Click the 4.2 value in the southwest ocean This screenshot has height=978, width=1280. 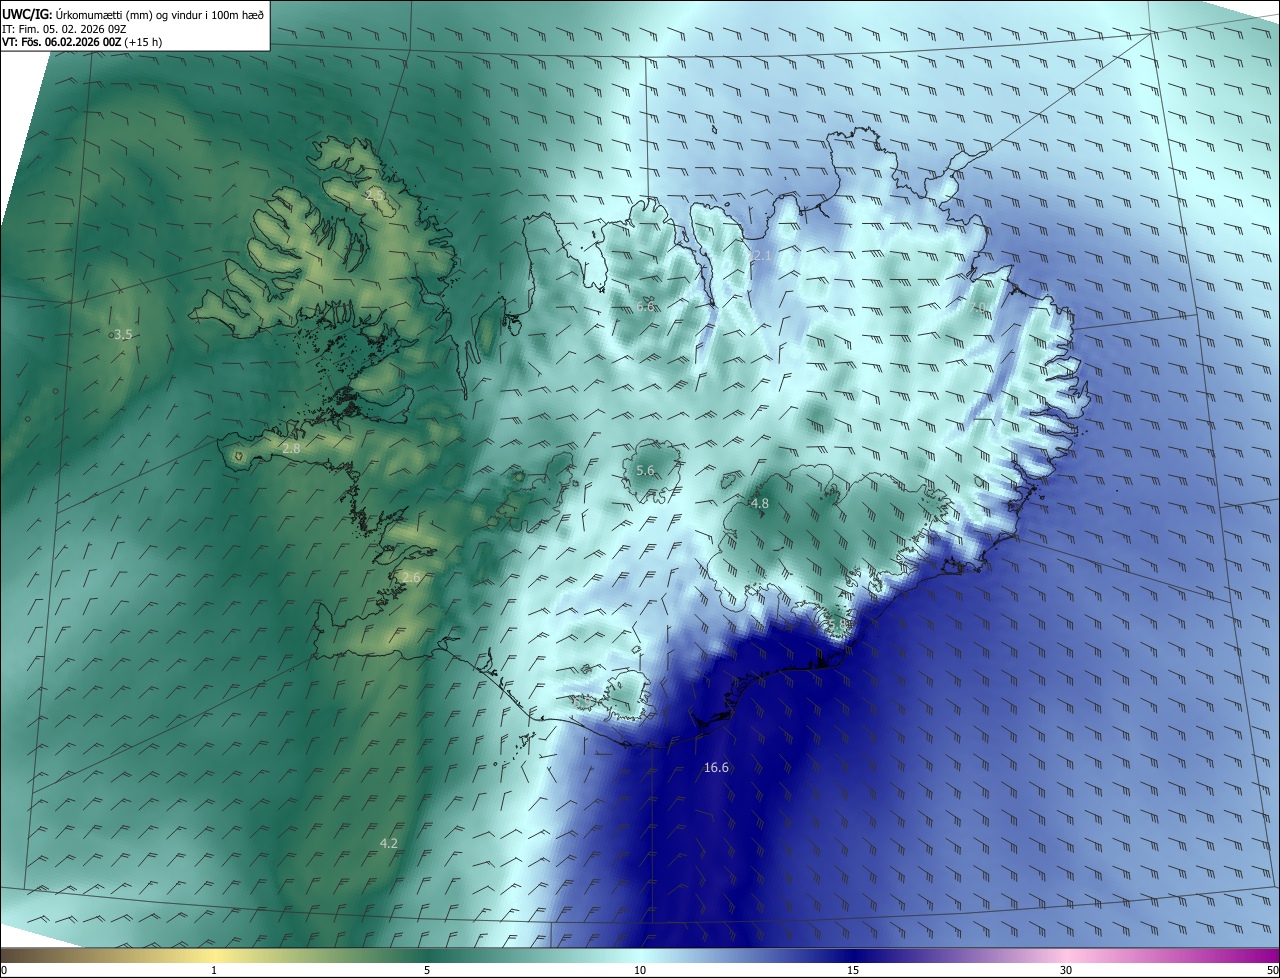389,844
